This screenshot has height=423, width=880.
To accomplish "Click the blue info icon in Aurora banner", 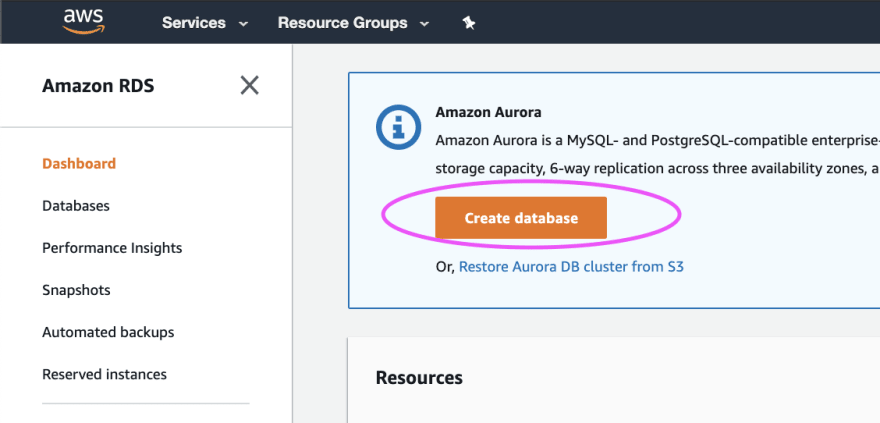I will point(398,127).
